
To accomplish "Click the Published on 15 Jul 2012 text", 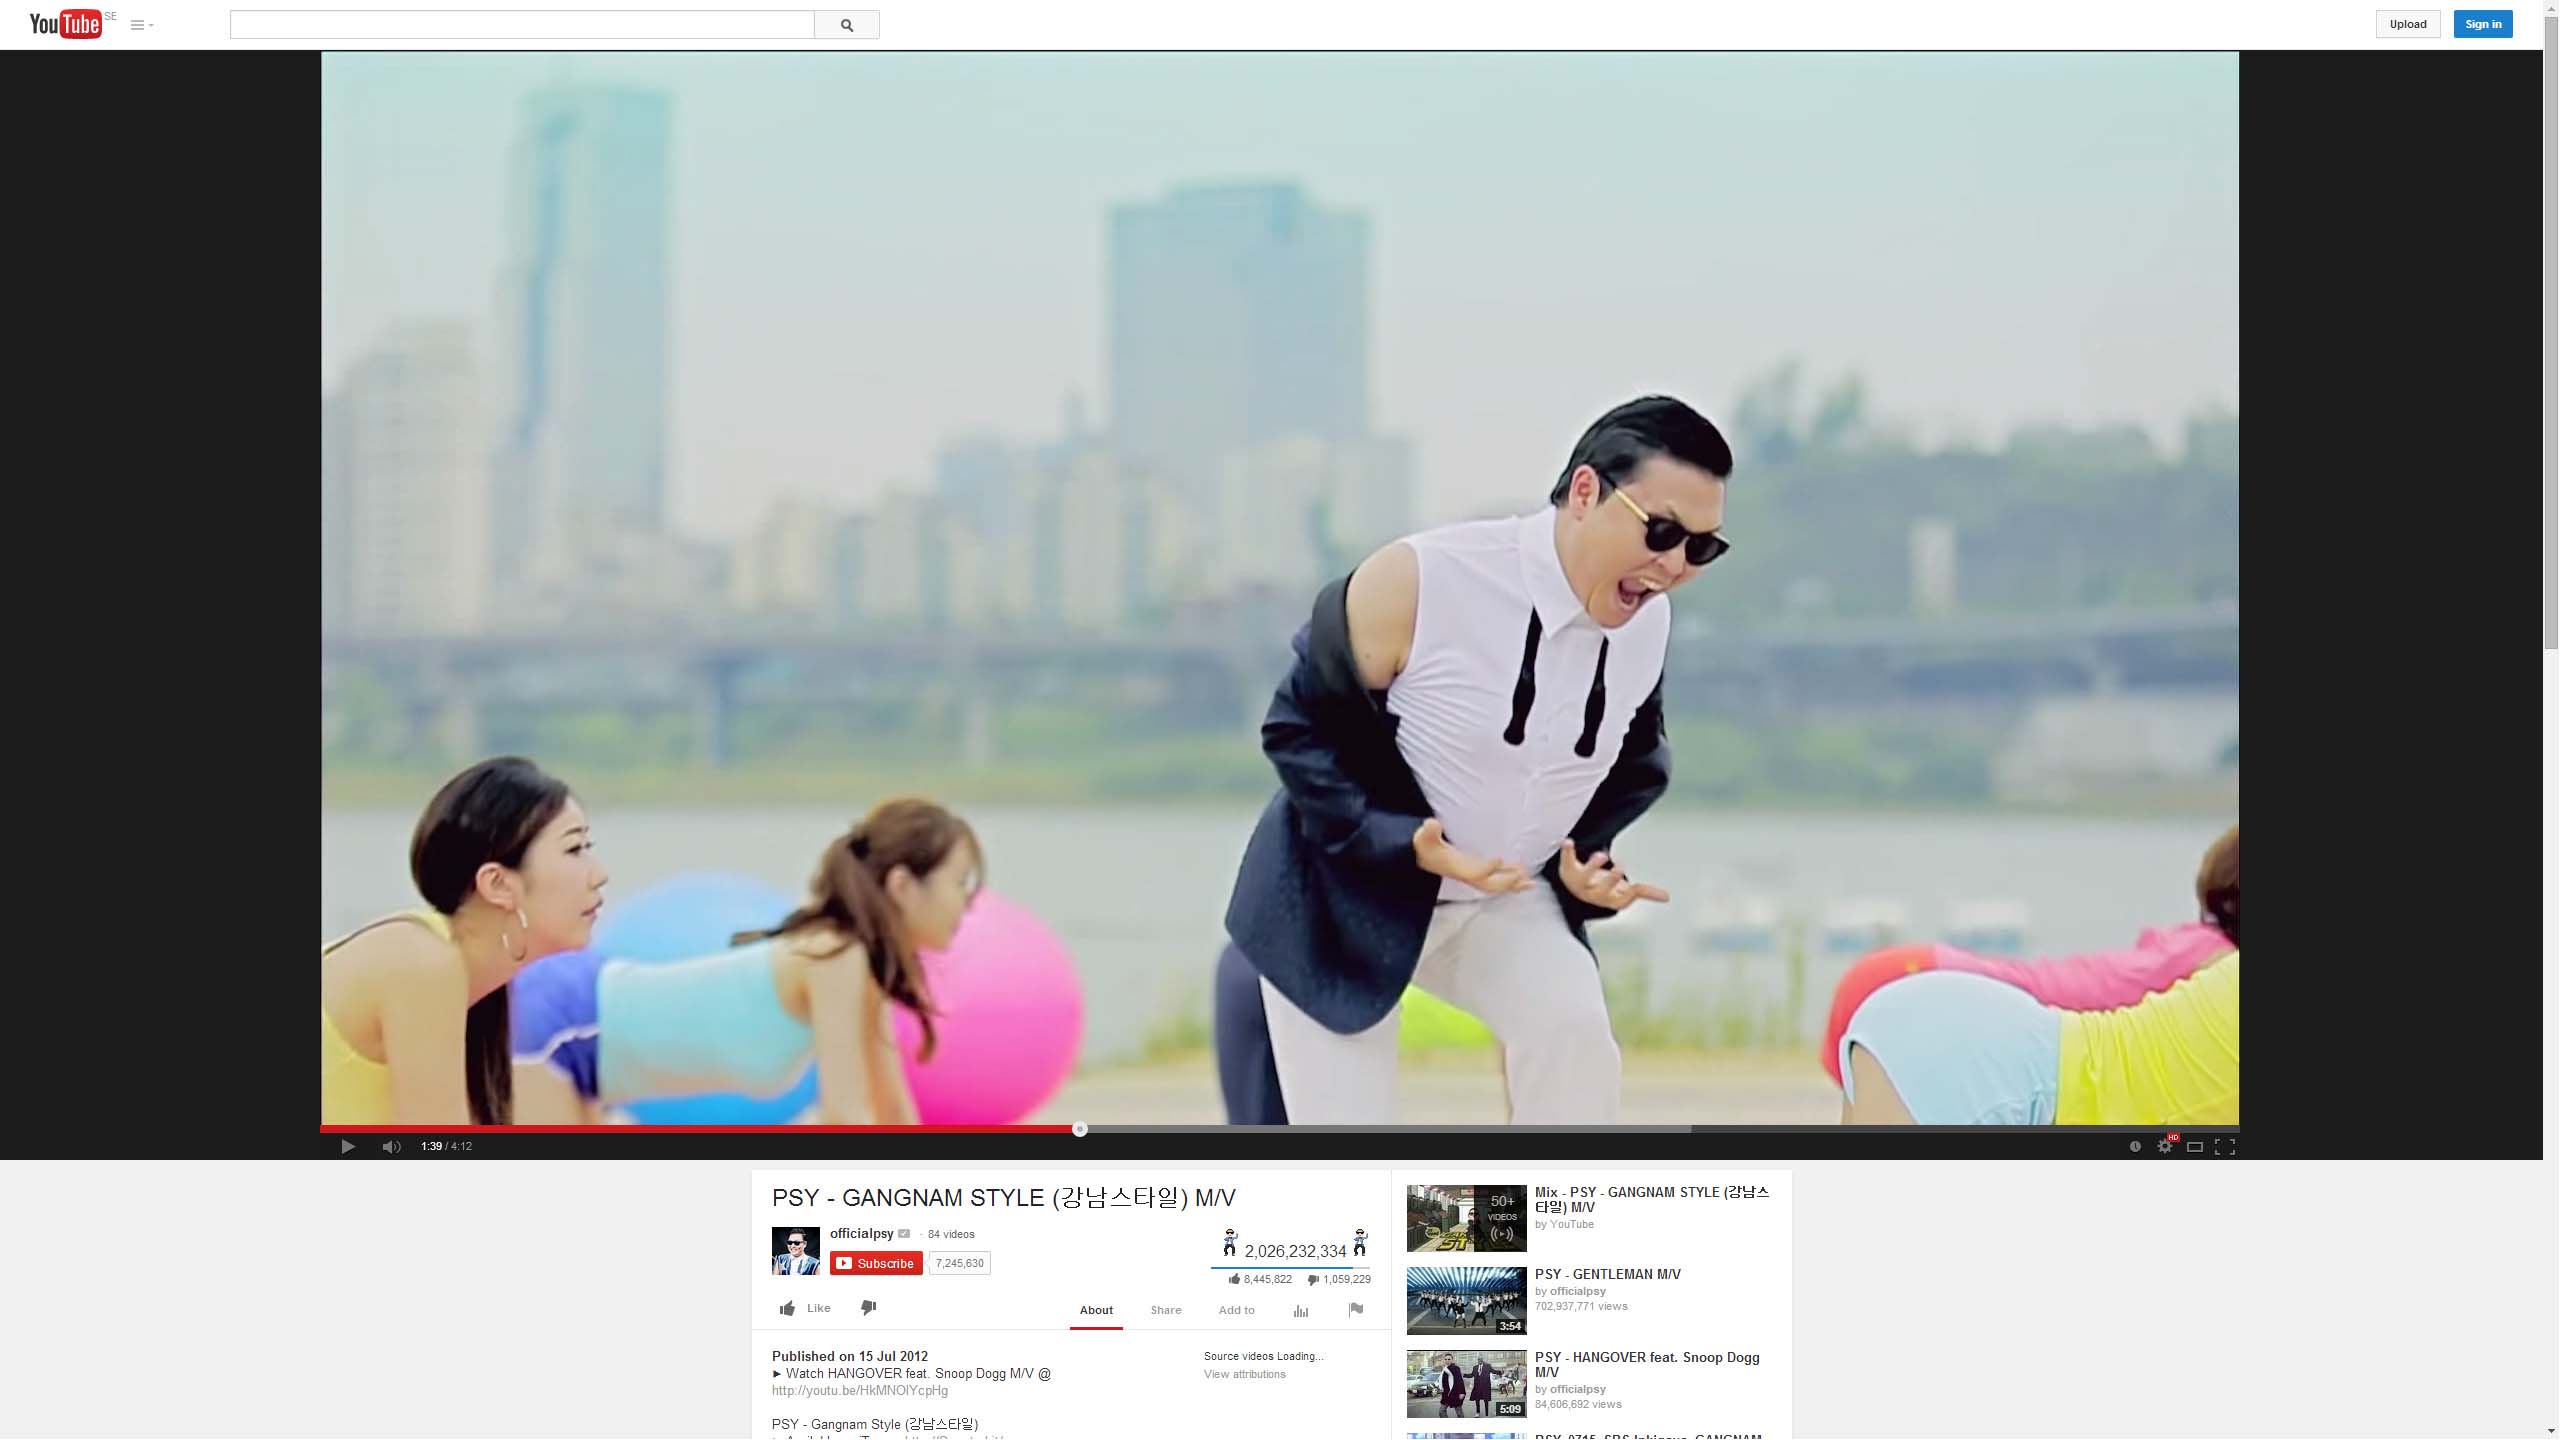I will [850, 1356].
